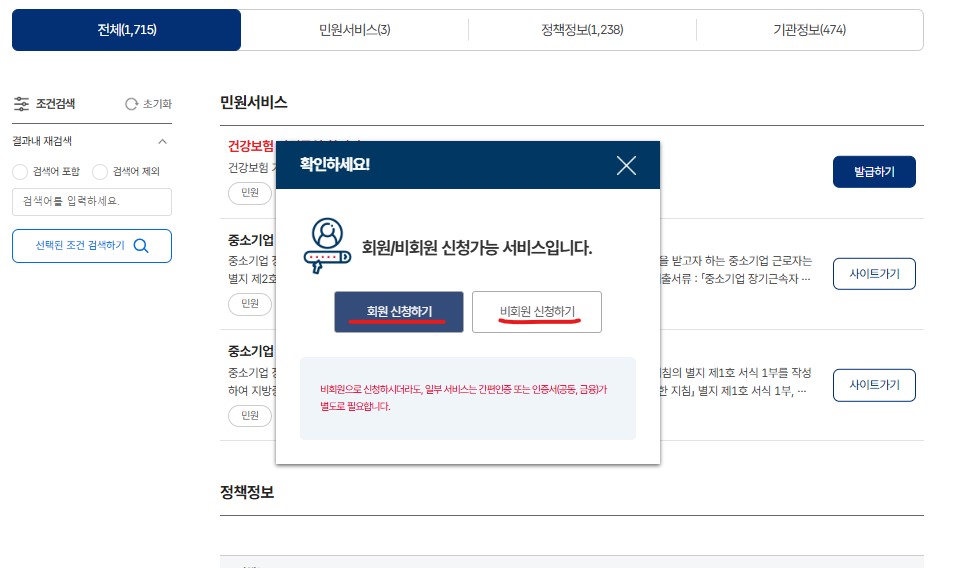
Task: Click the 조건검색 label
Action: (x=55, y=104)
